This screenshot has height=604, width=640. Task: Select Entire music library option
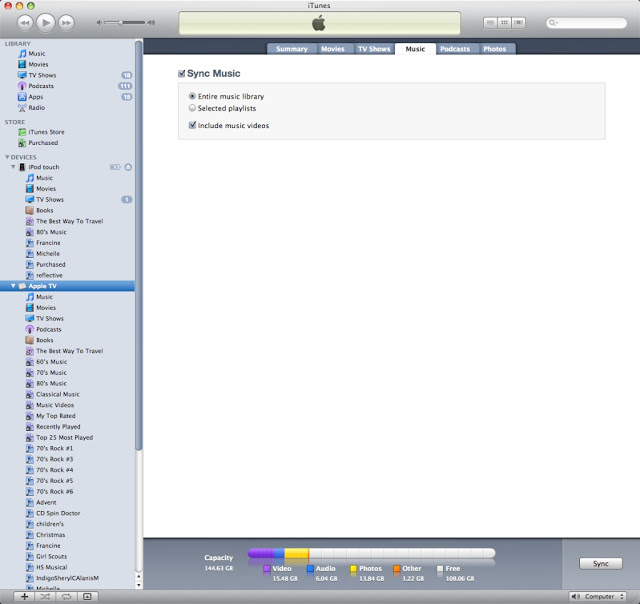point(192,96)
